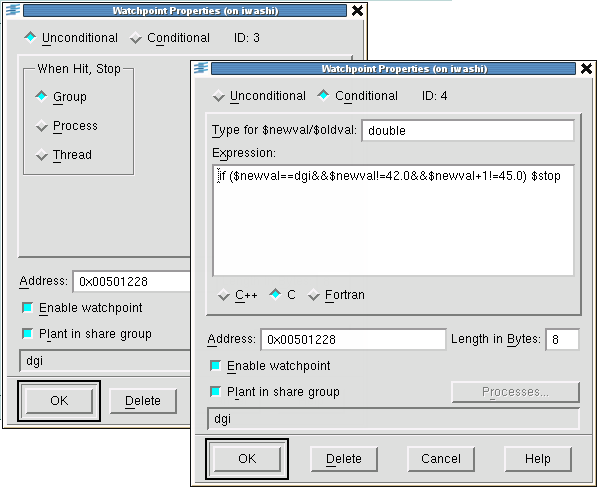
Task: Open window menu icon of back dialog
Action: click(12, 11)
